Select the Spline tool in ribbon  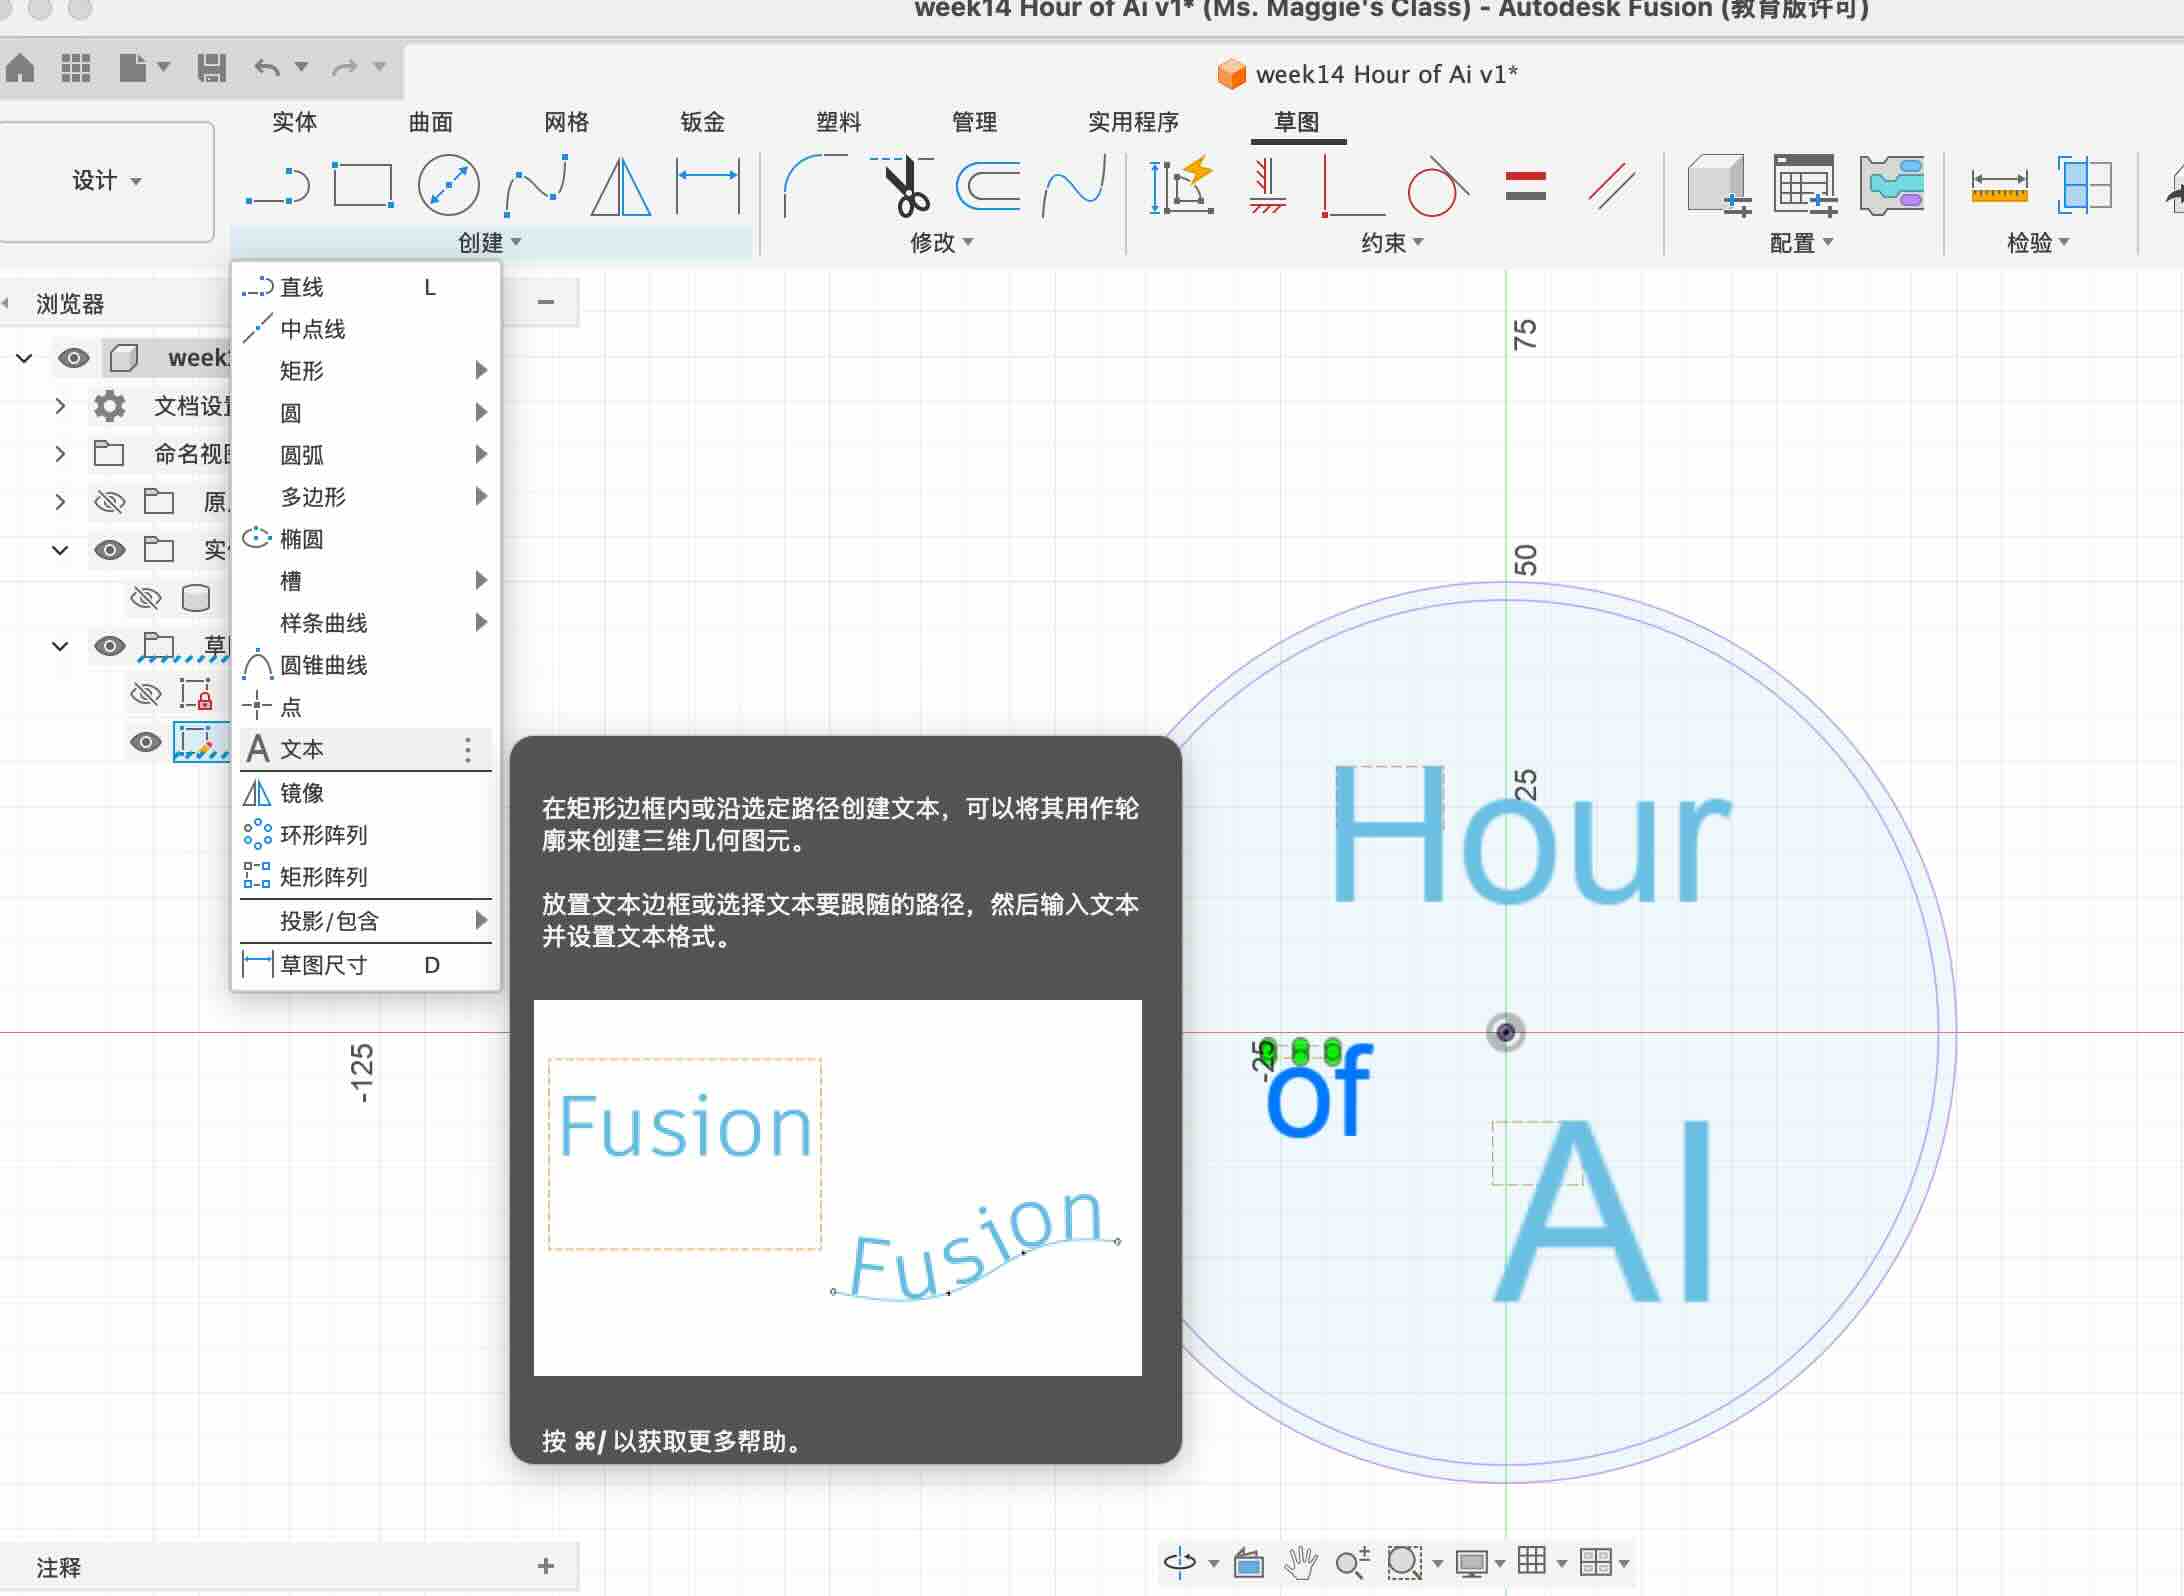(x=536, y=186)
